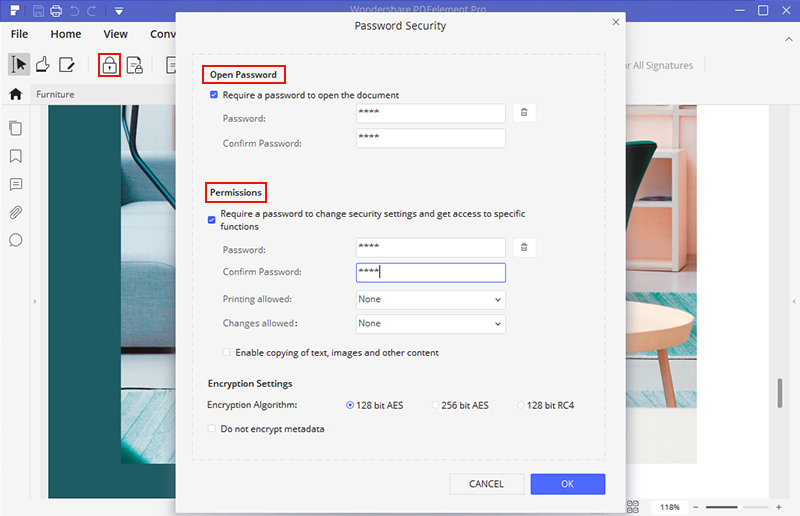Click the print icon in title bar
Screen dimensions: 800x516
click(x=55, y=11)
